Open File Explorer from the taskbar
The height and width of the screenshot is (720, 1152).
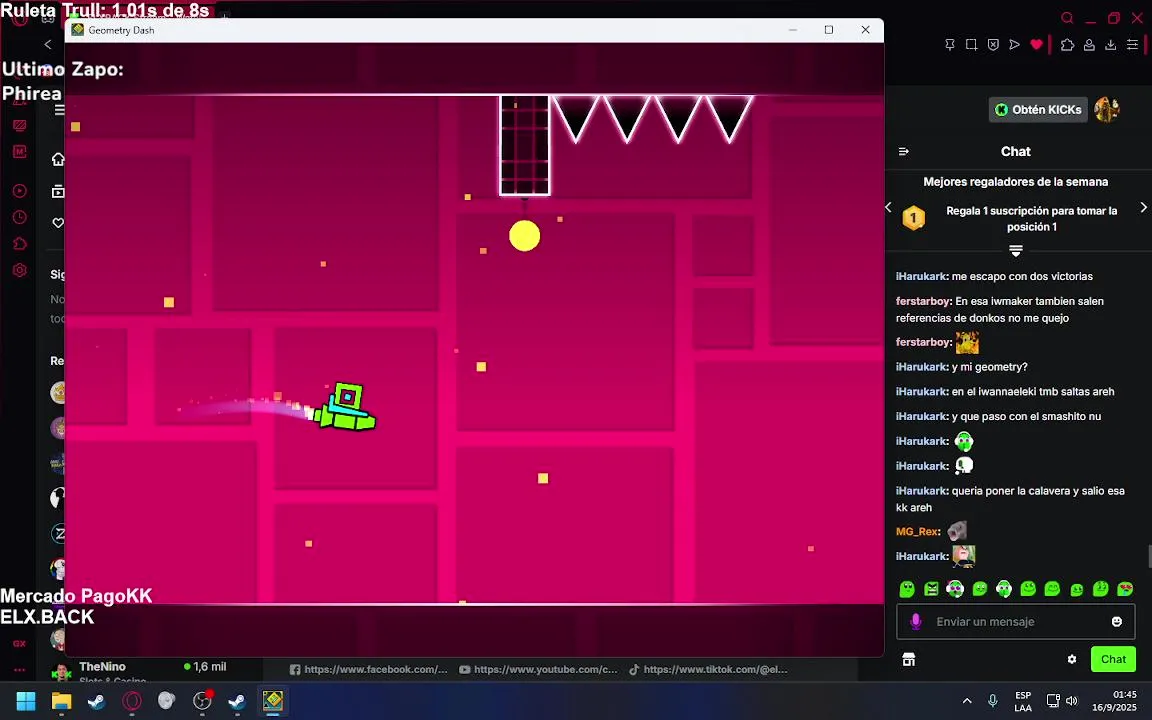click(x=62, y=701)
